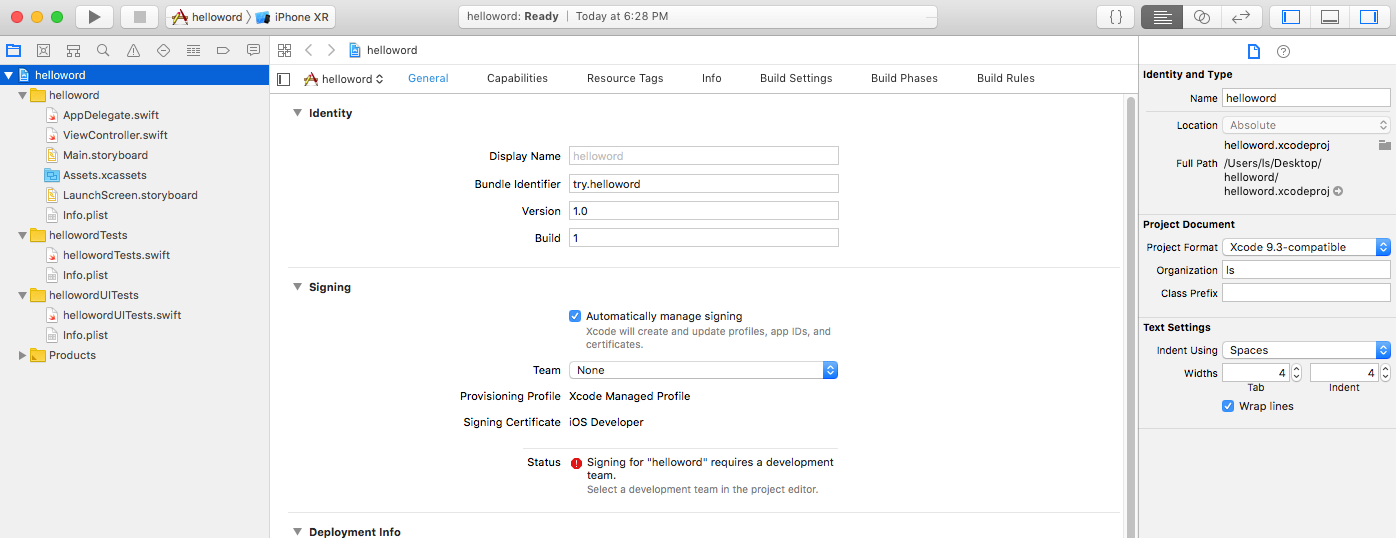
Task: Select ViewController.swift file
Action: tap(115, 135)
